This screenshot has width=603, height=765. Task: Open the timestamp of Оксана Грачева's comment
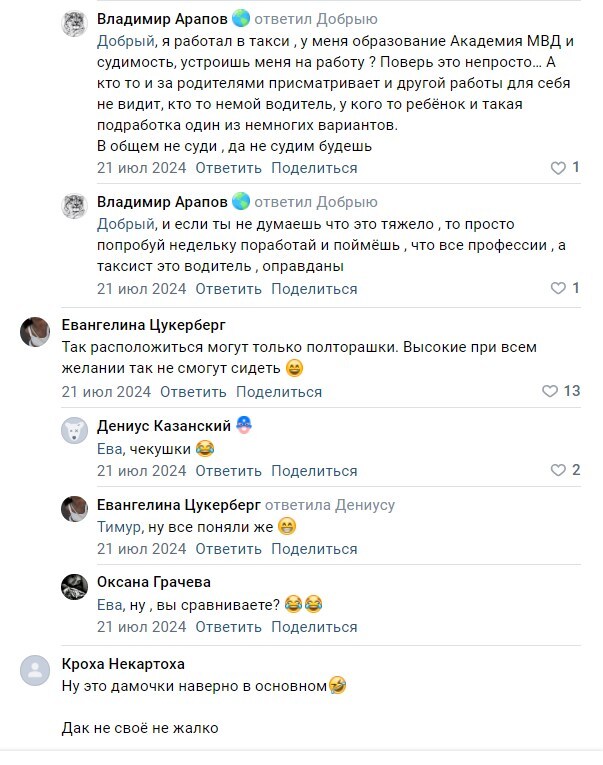141,627
